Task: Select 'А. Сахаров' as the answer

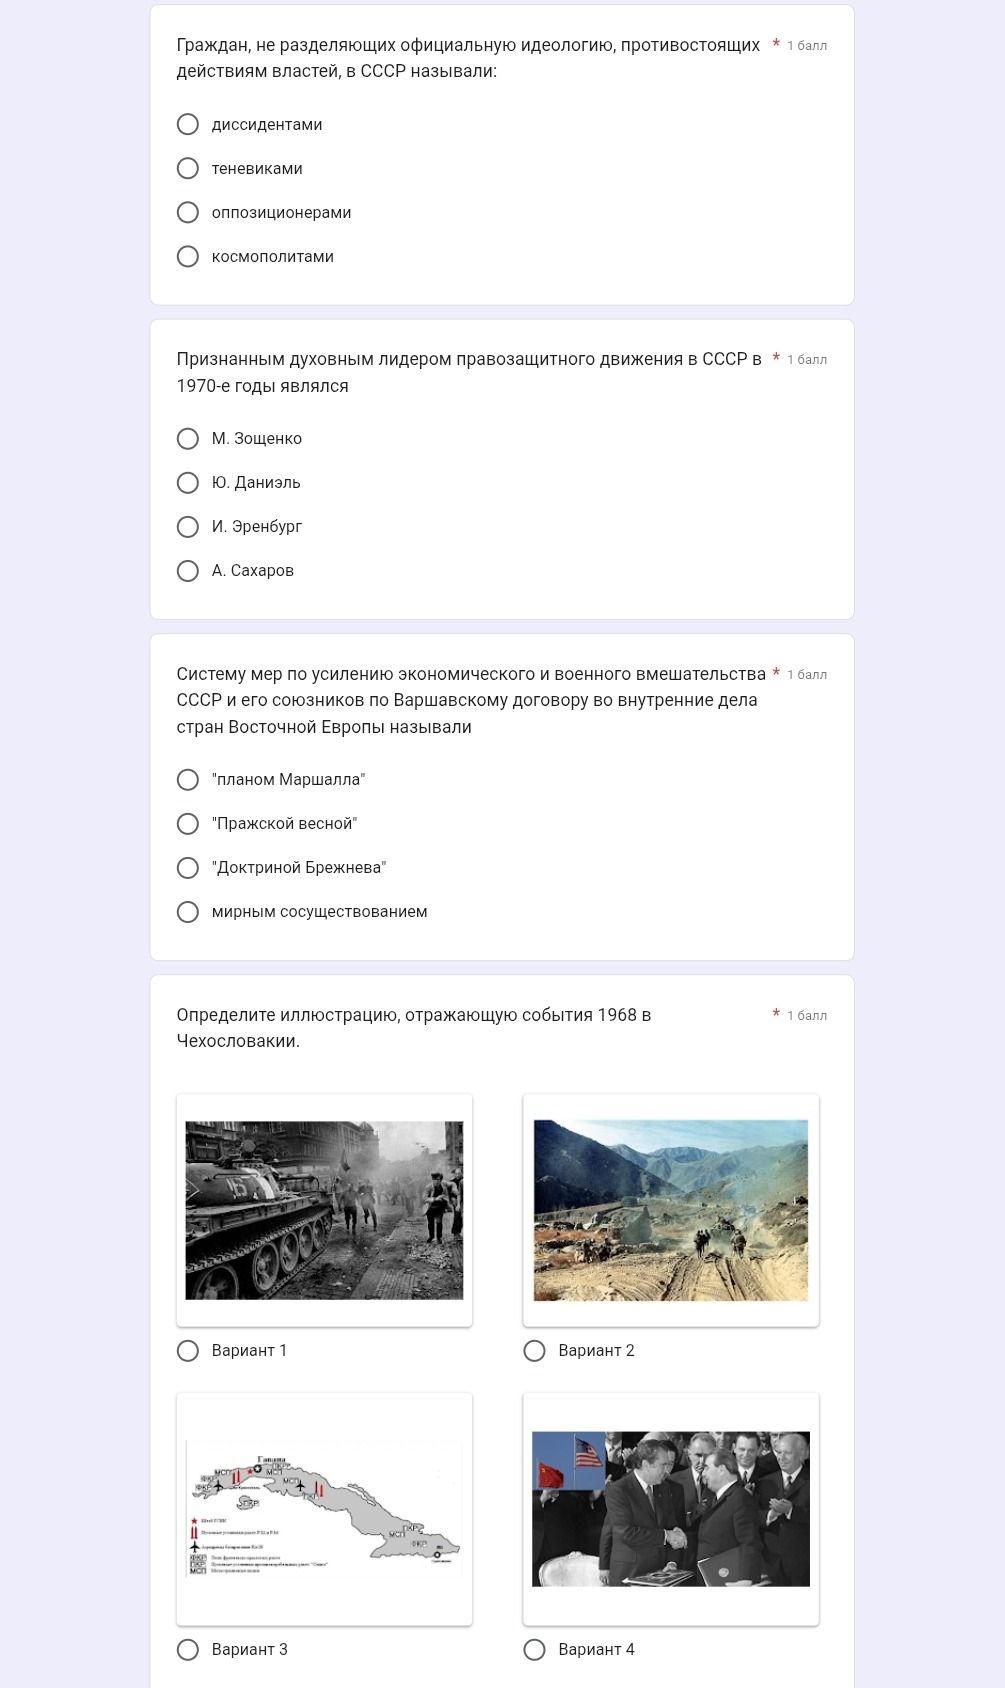Action: pos(188,571)
